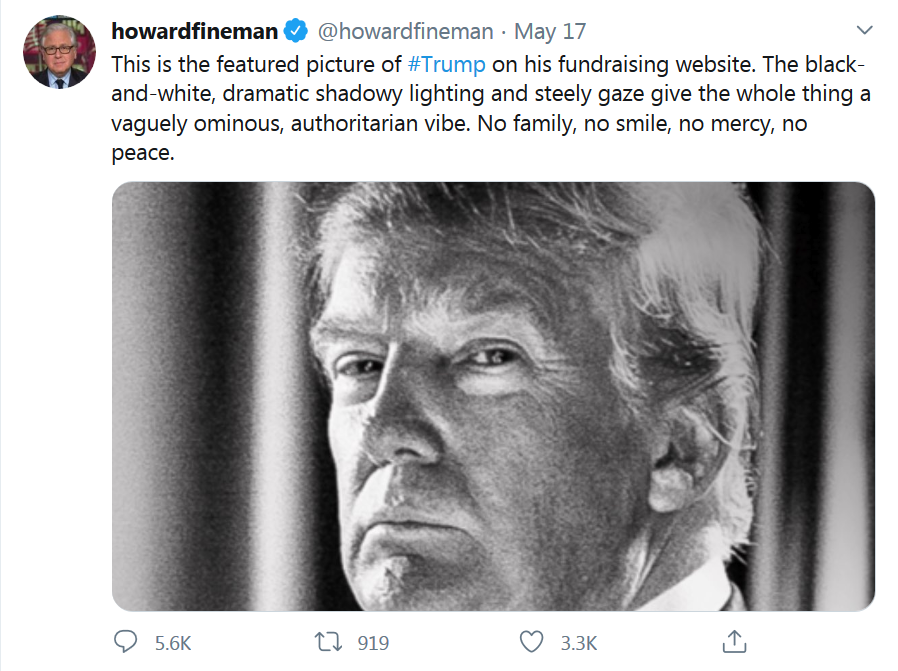Open howardfineman's profile avatar picture

click(x=59, y=52)
